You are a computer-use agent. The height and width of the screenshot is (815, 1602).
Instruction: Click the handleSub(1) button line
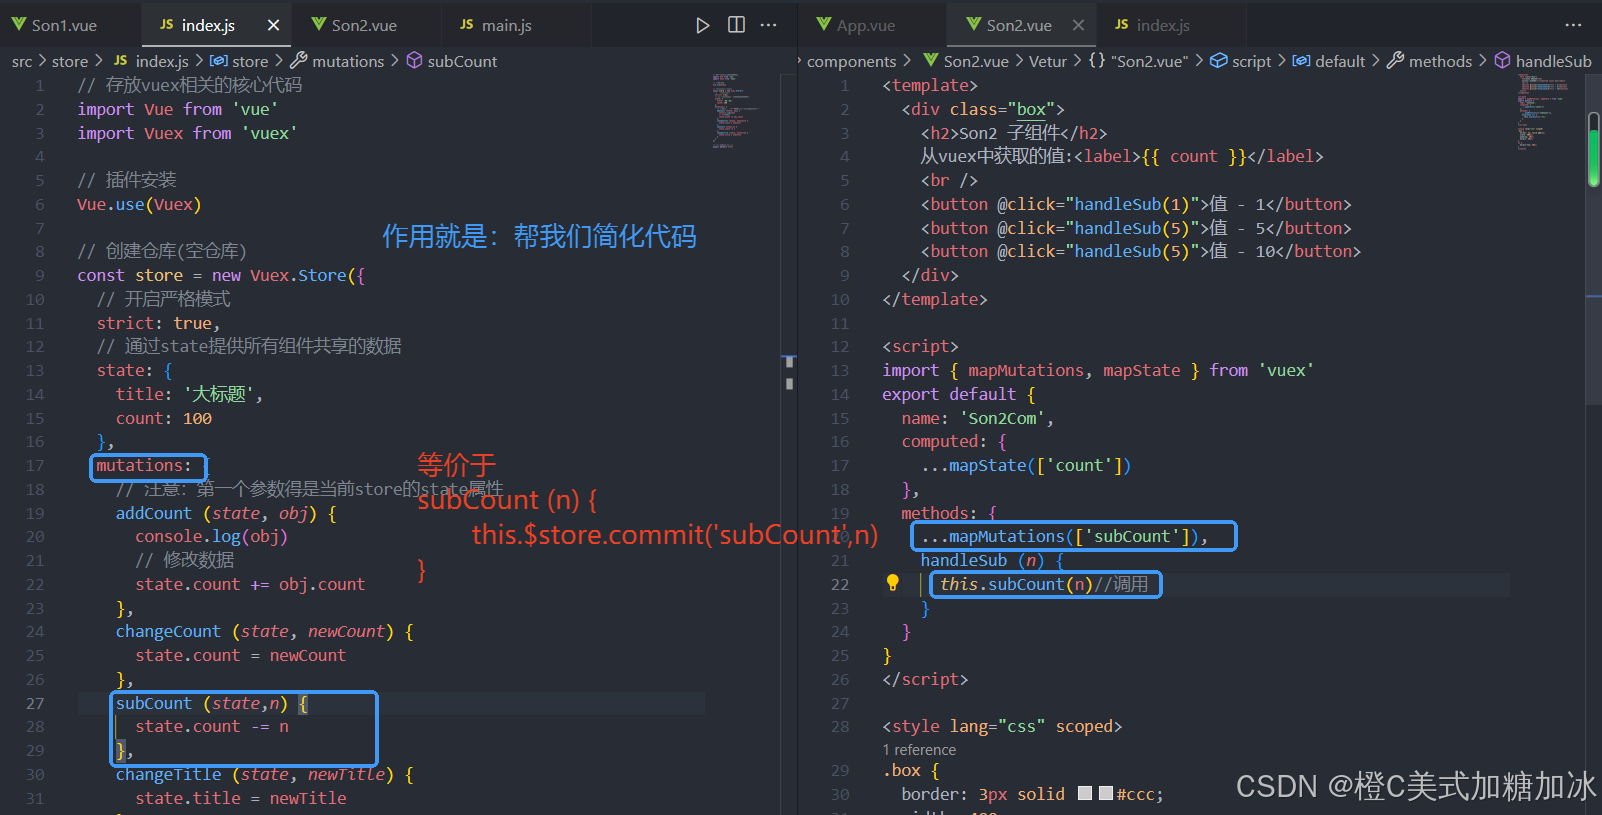click(x=1136, y=204)
